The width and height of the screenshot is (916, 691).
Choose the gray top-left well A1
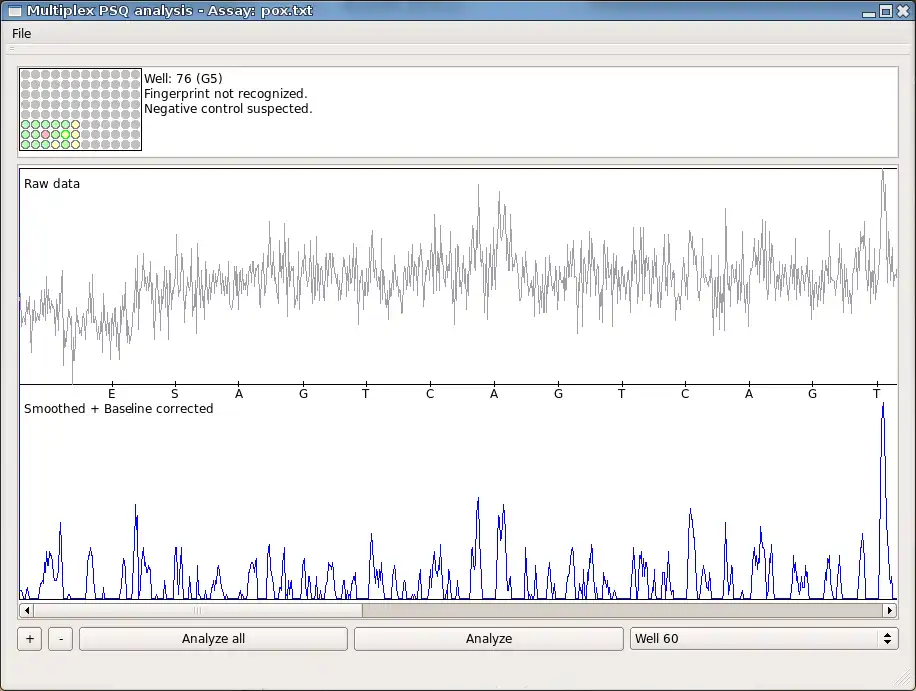point(26,74)
